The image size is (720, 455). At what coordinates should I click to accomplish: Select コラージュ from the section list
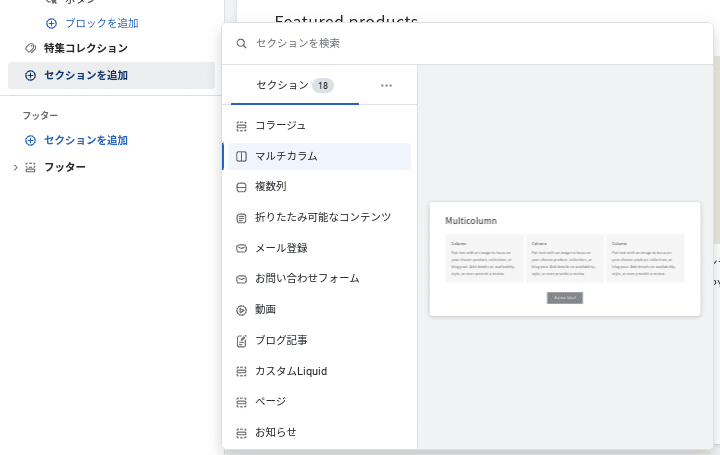pos(319,126)
